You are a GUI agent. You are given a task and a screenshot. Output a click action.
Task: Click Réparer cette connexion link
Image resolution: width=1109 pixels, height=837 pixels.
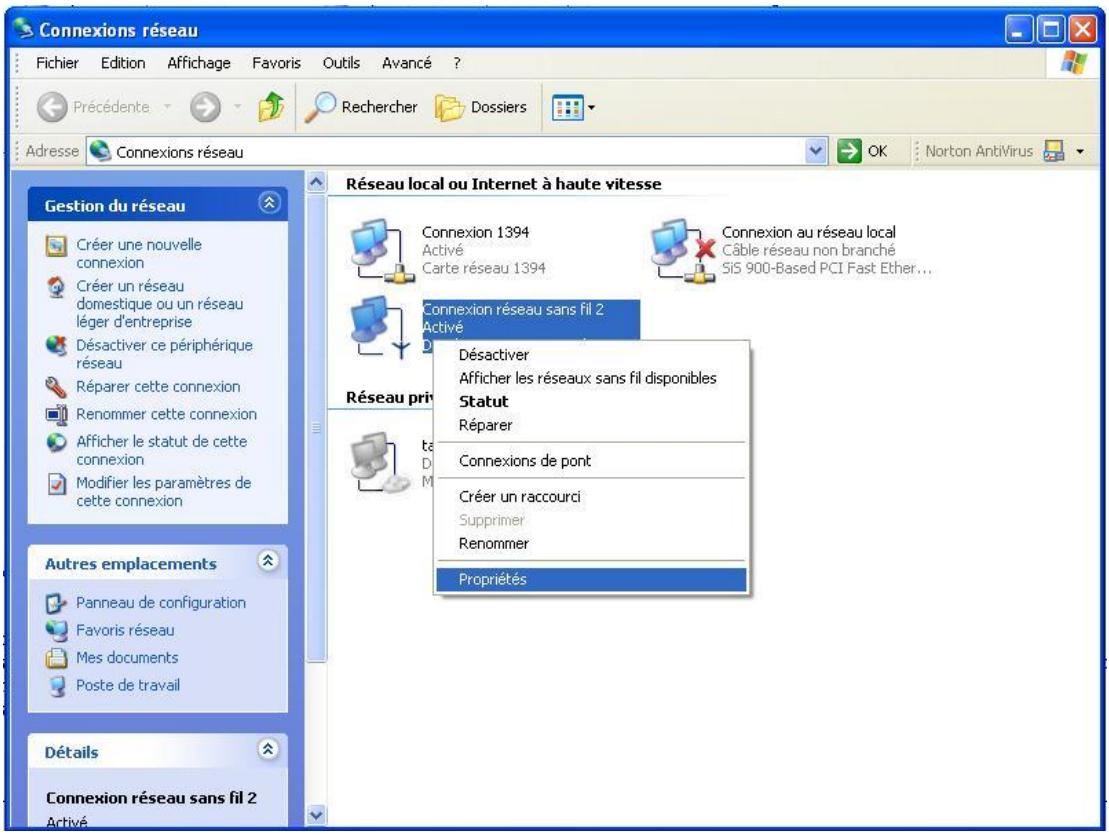click(x=158, y=386)
